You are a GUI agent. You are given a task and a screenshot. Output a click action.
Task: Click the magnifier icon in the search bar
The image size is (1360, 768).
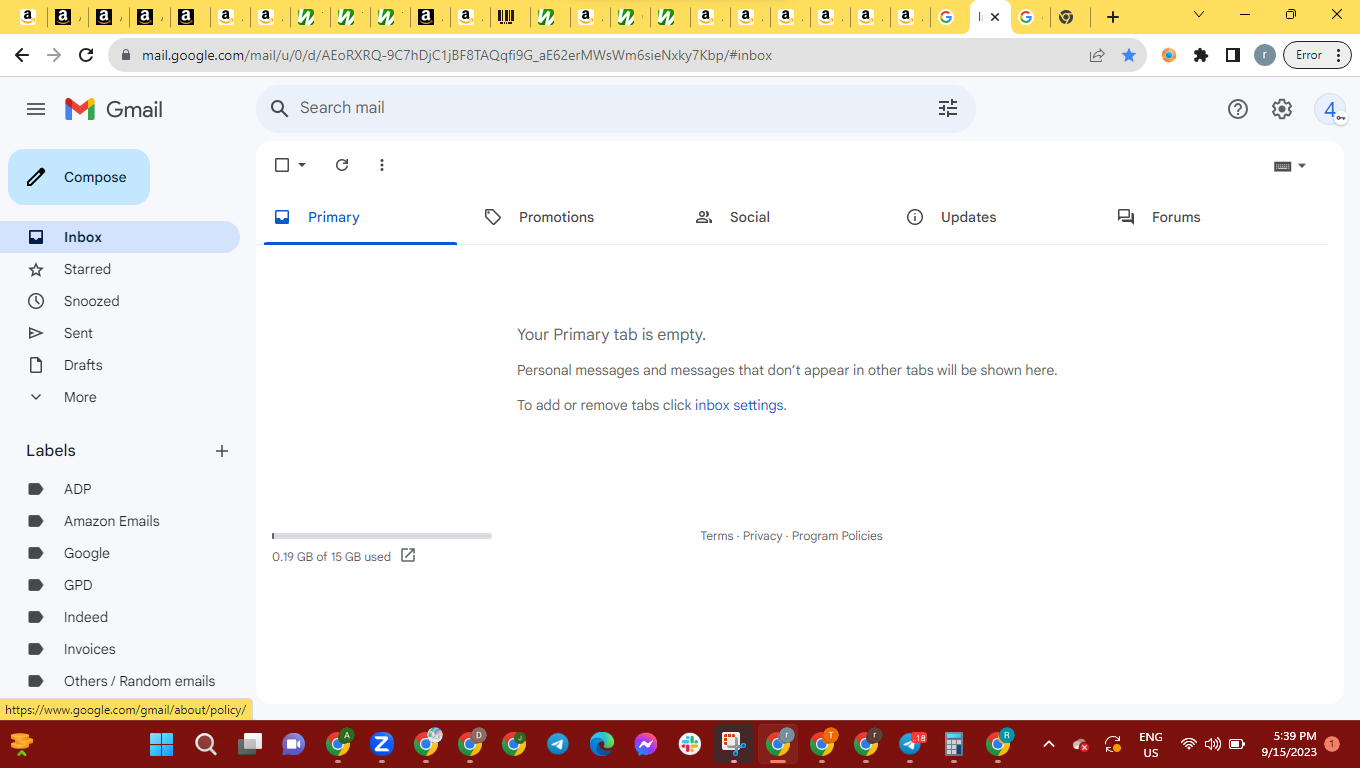click(280, 108)
